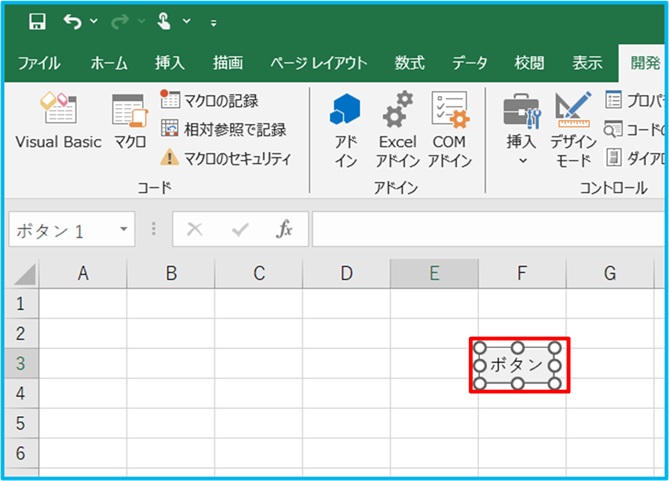
Task: Open COM アドイン dialog
Action: tap(449, 130)
